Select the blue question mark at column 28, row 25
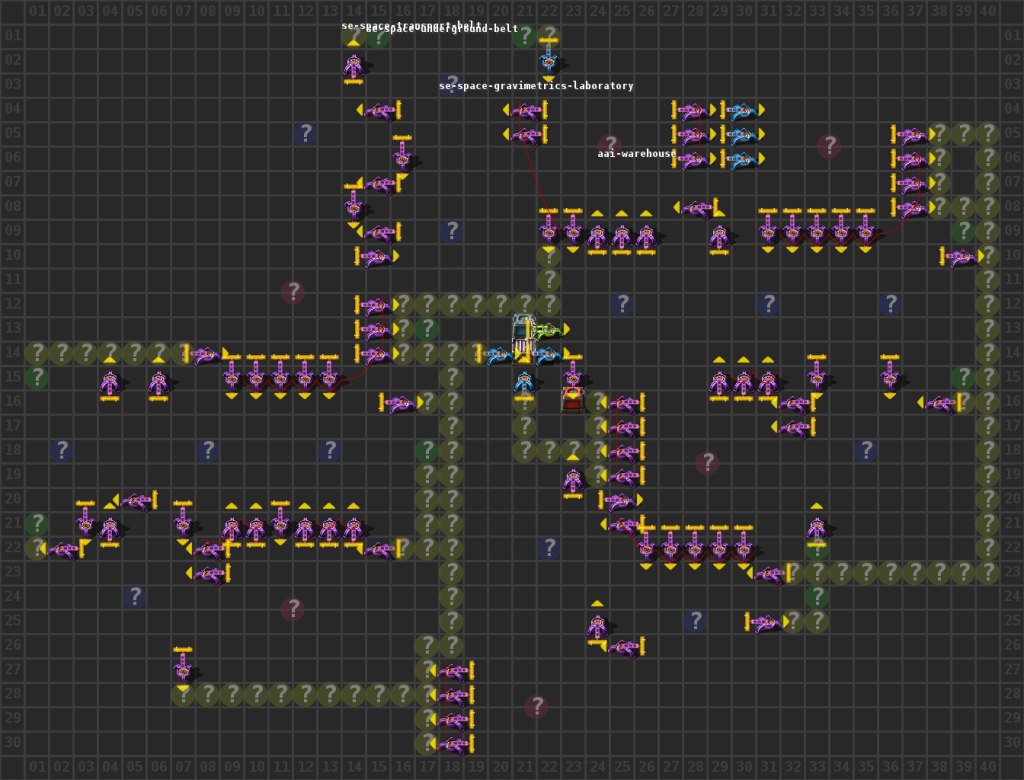1024x780 pixels. (695, 621)
